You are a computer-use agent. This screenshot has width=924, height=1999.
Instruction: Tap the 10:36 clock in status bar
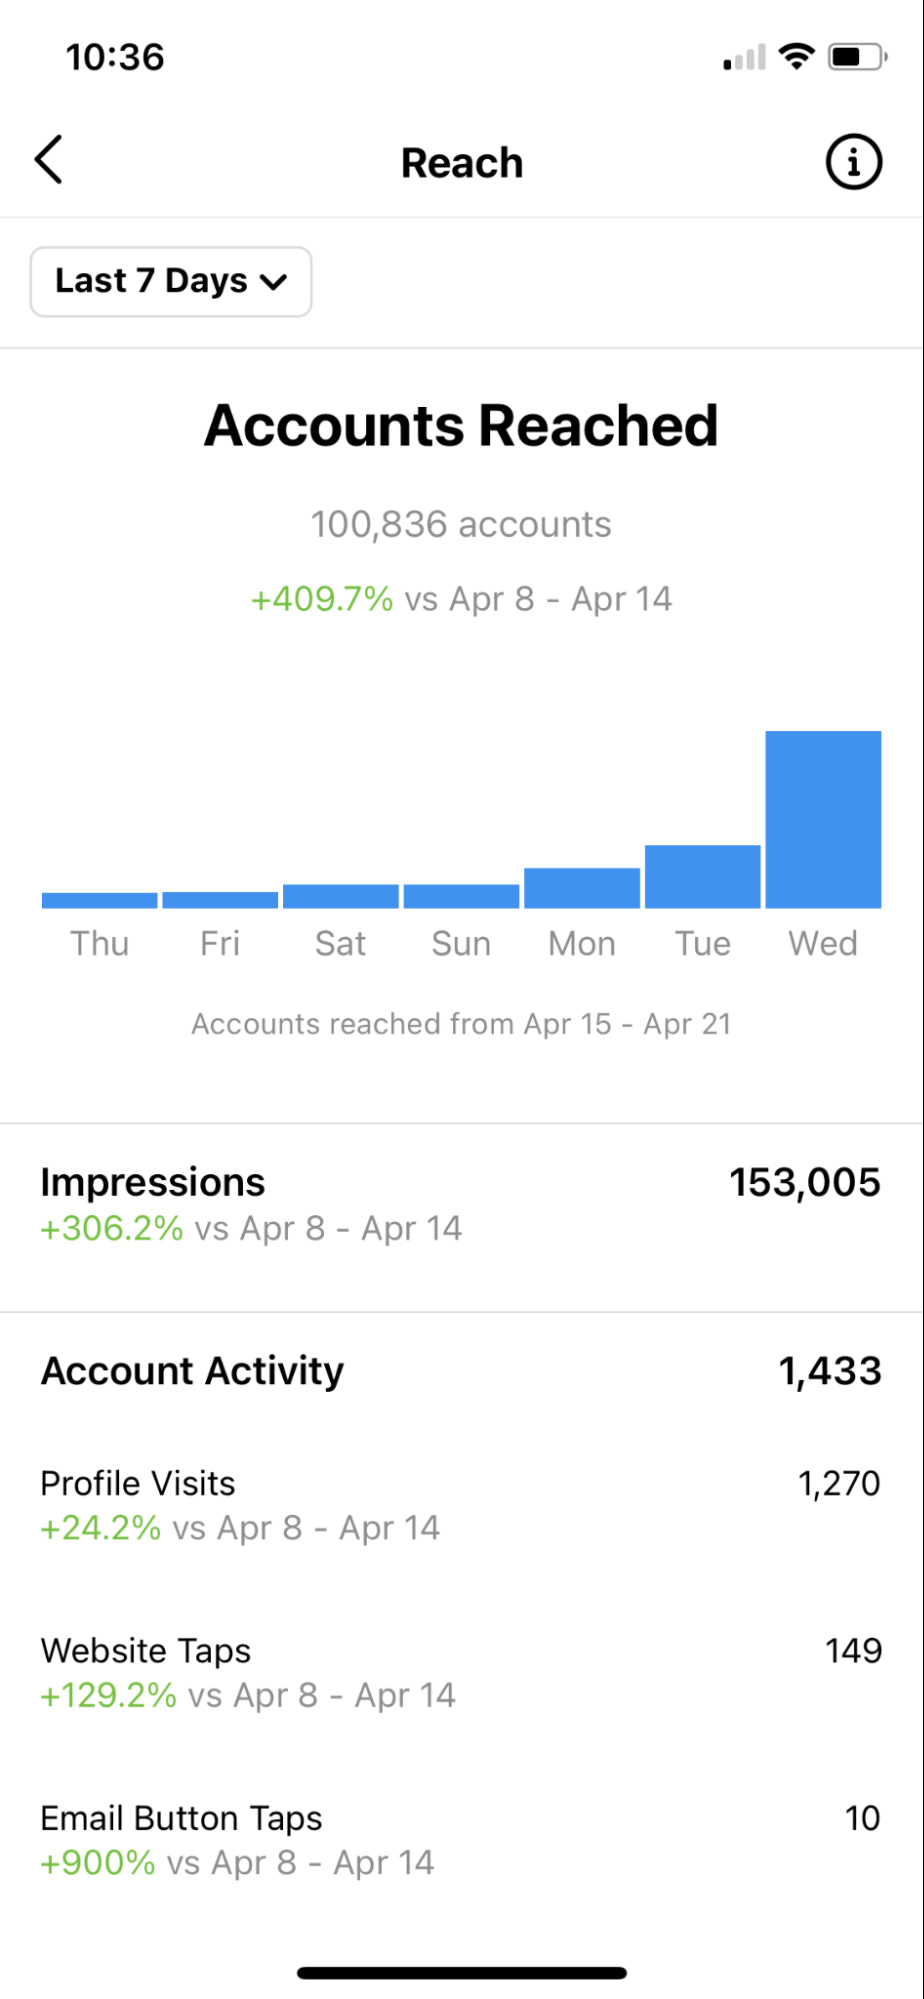pyautogui.click(x=115, y=57)
